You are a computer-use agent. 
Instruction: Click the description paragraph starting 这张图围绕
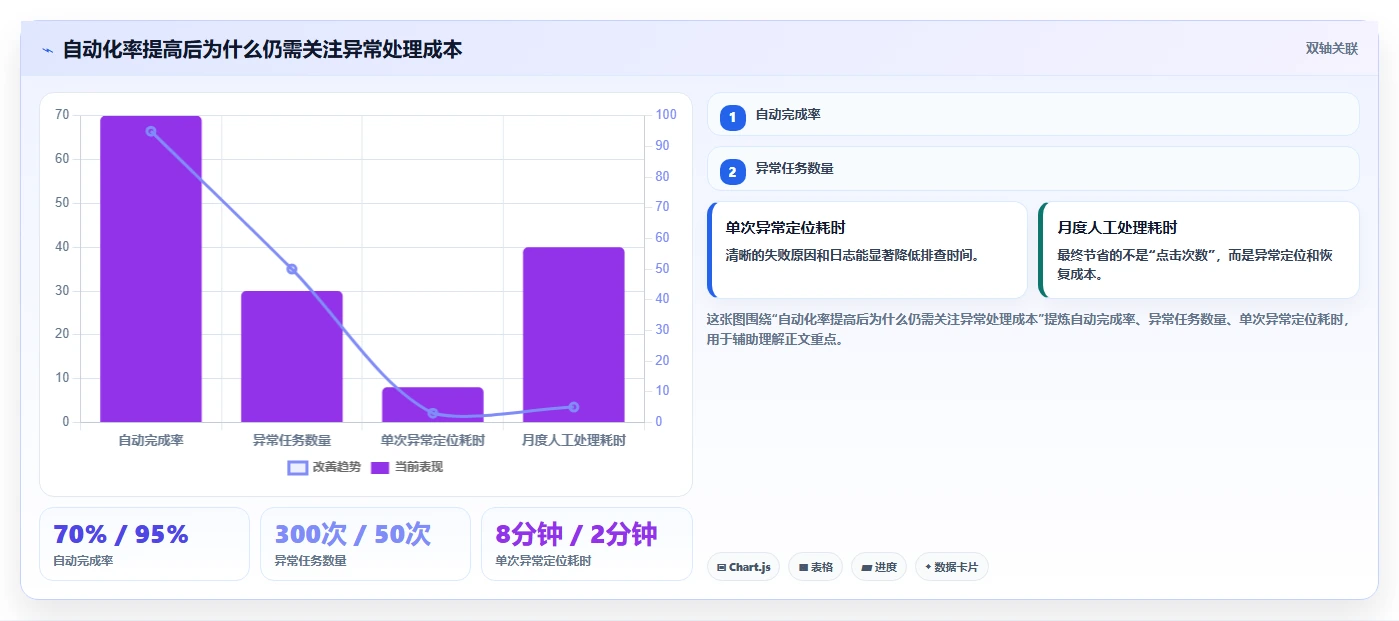pyautogui.click(x=1029, y=329)
